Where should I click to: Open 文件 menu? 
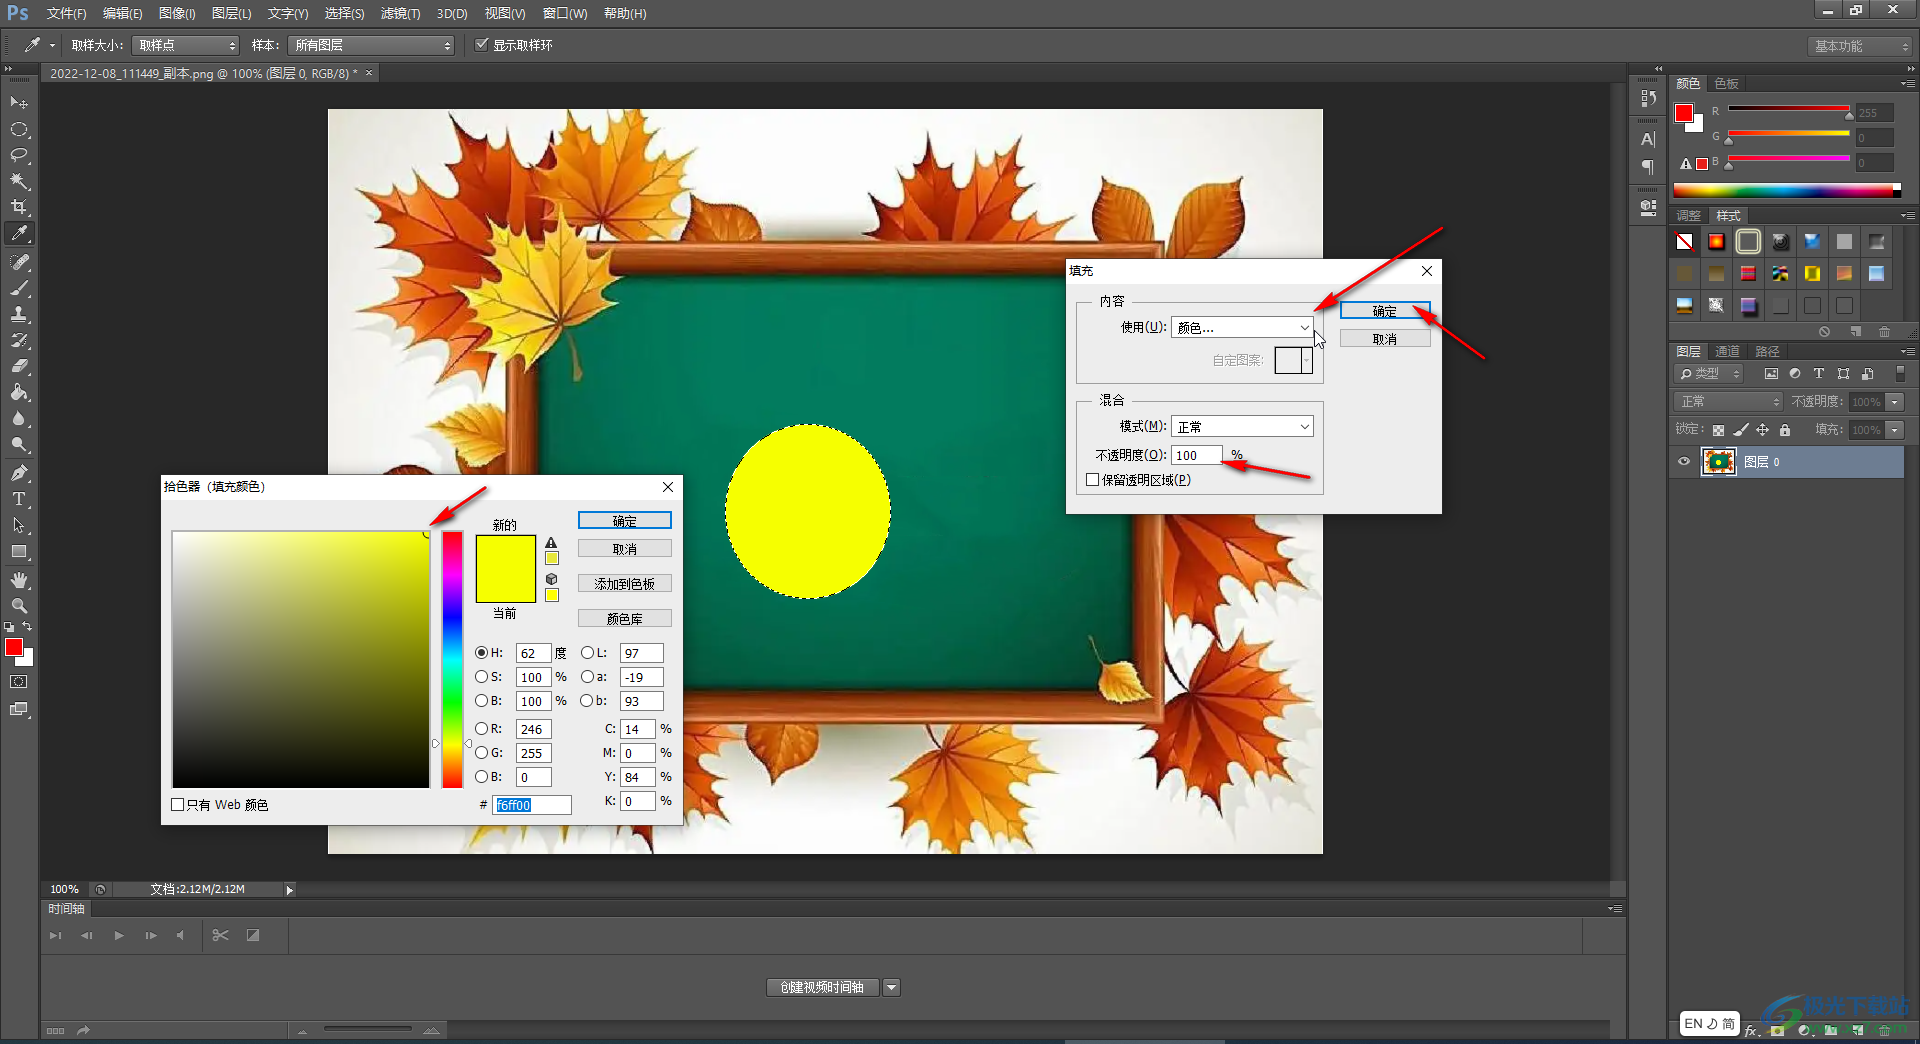pyautogui.click(x=66, y=14)
